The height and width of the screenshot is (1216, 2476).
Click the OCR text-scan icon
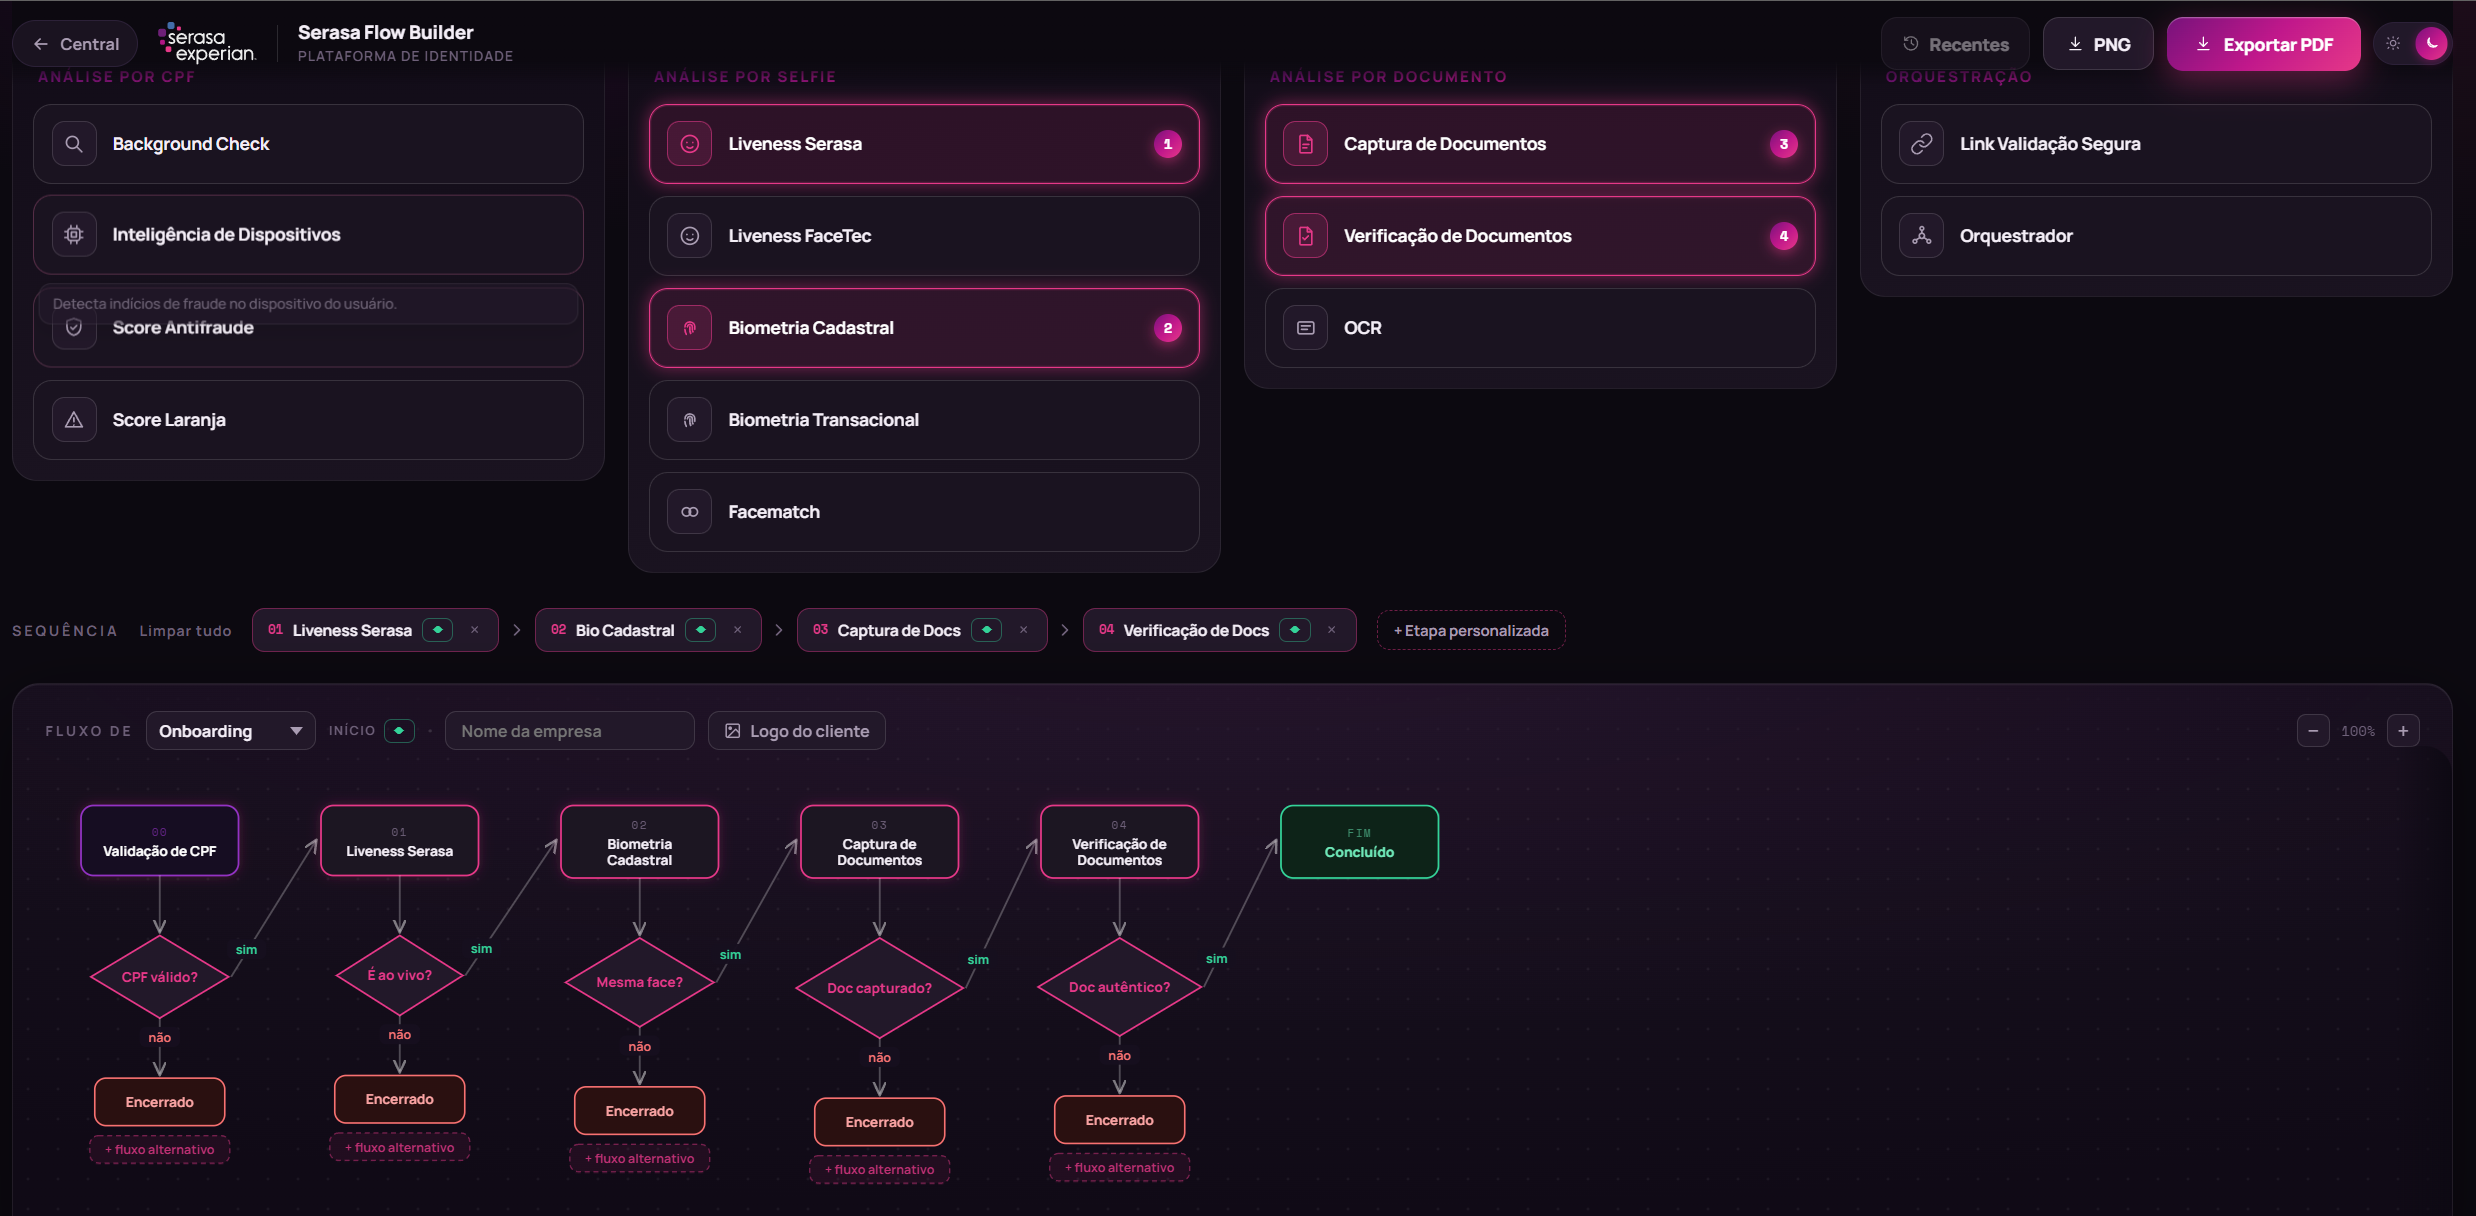[1306, 328]
